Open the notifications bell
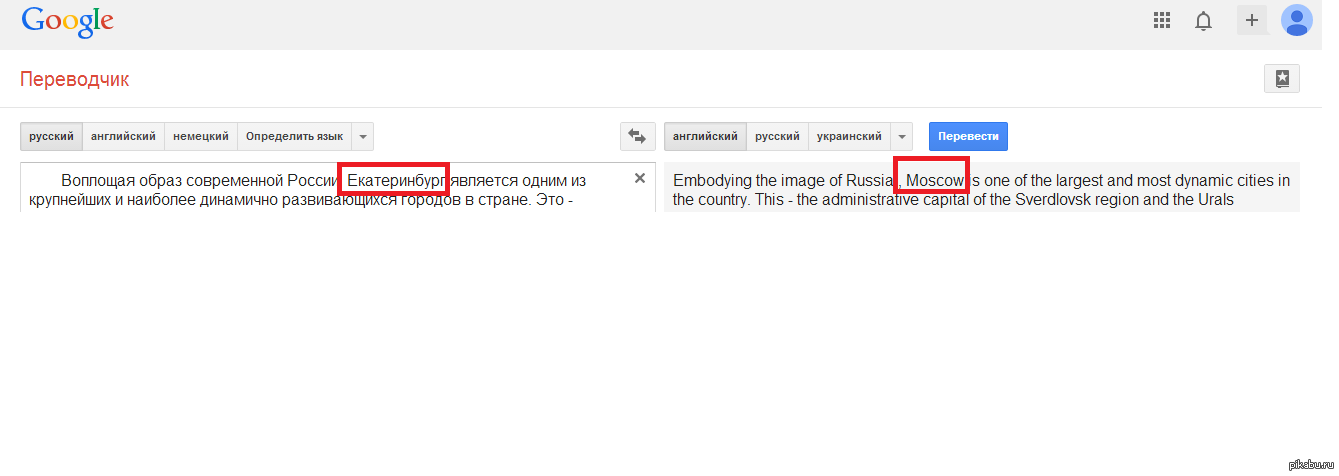1339x476 pixels. [1204, 20]
